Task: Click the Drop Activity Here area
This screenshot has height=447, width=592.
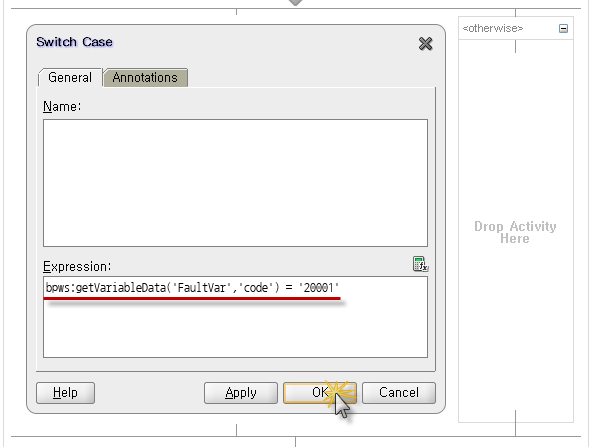Action: click(x=515, y=232)
